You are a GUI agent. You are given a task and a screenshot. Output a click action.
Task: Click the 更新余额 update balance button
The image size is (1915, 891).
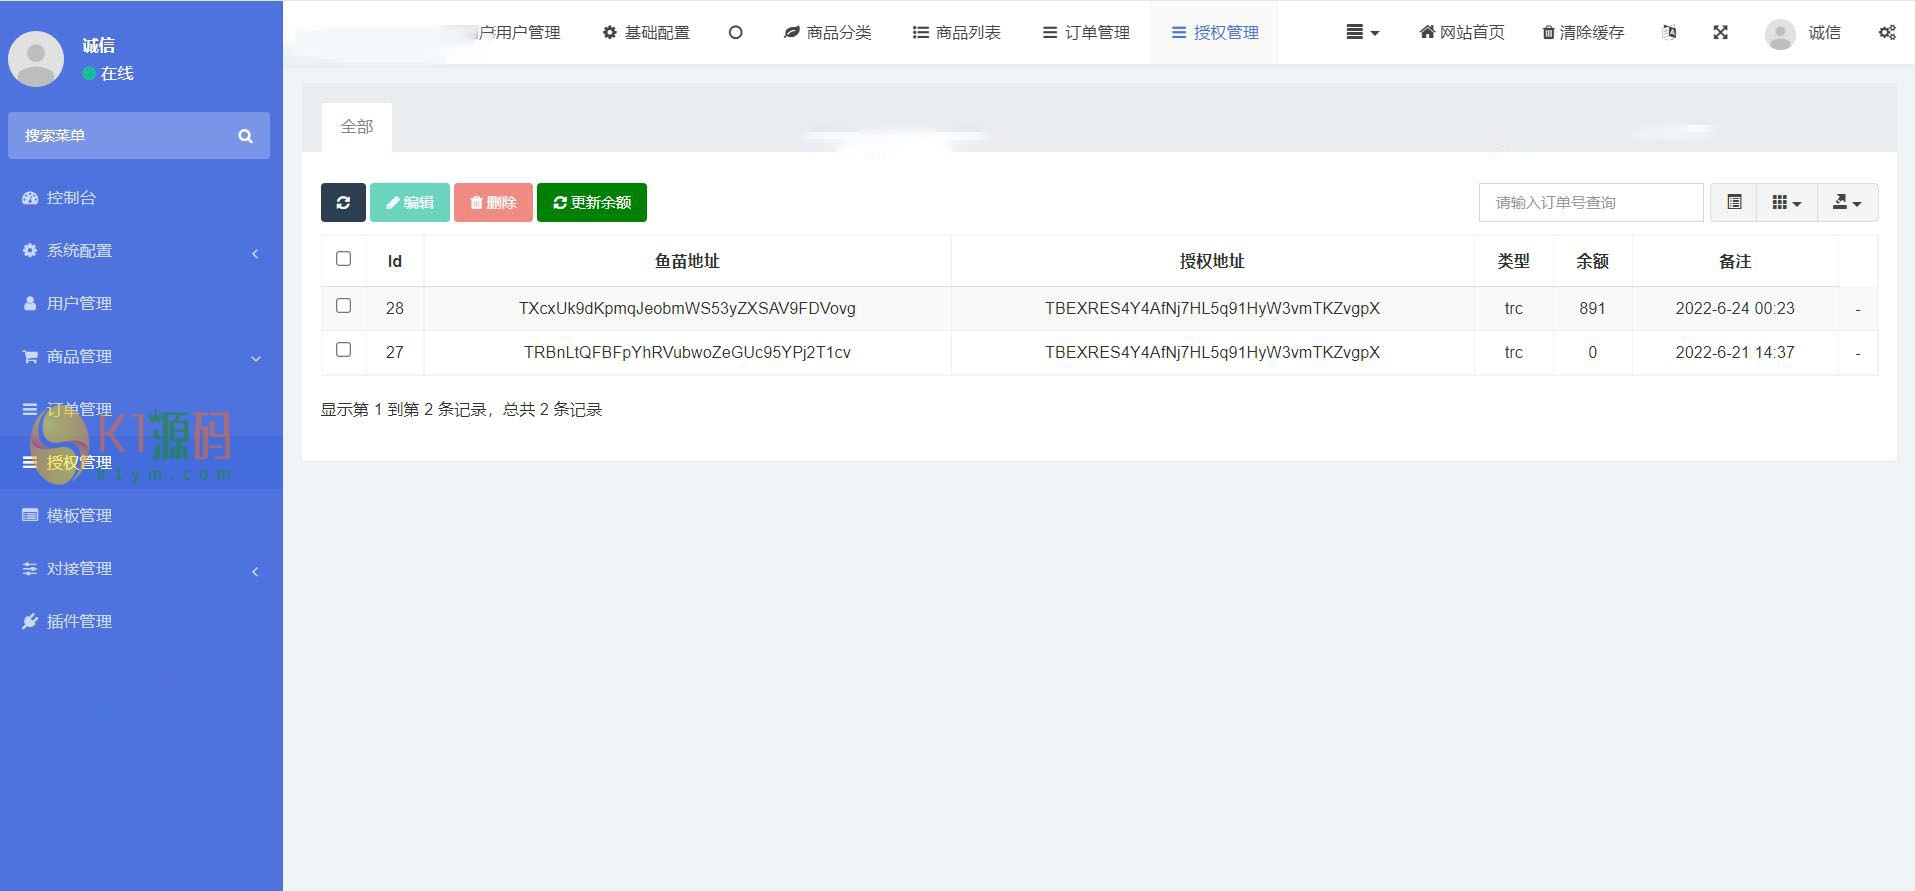point(592,203)
